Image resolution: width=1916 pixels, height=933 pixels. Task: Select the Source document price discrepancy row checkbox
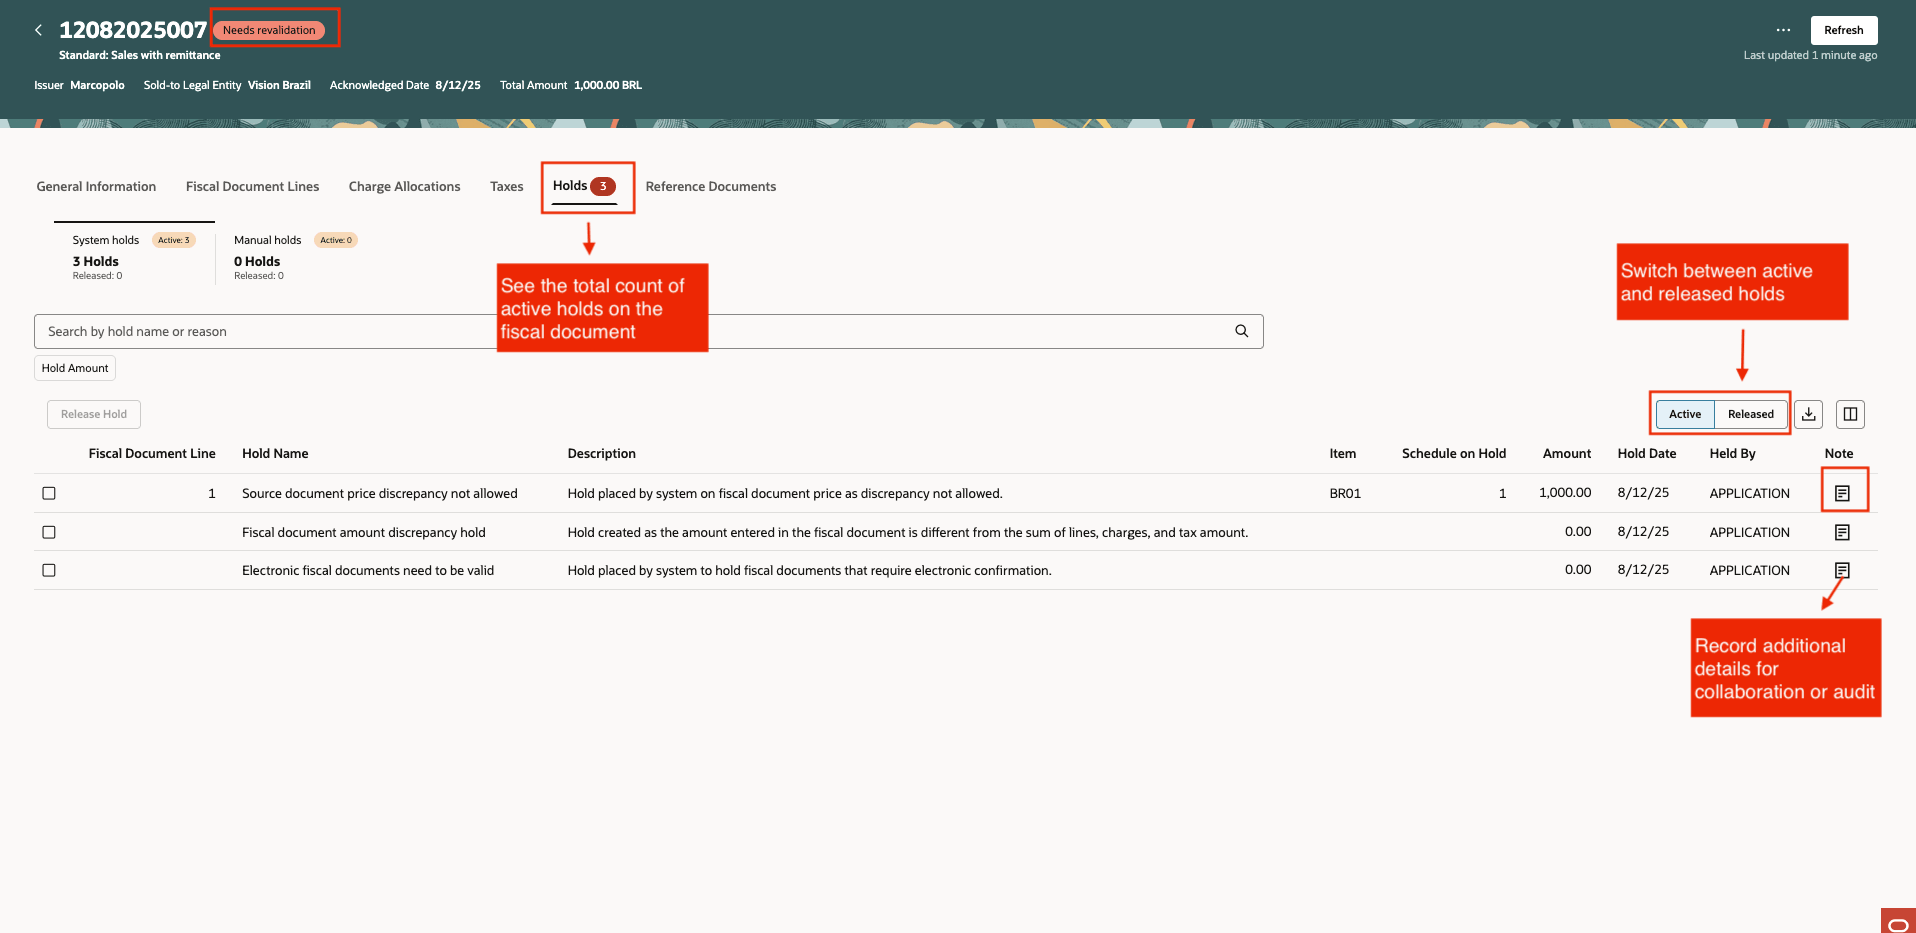tap(49, 493)
